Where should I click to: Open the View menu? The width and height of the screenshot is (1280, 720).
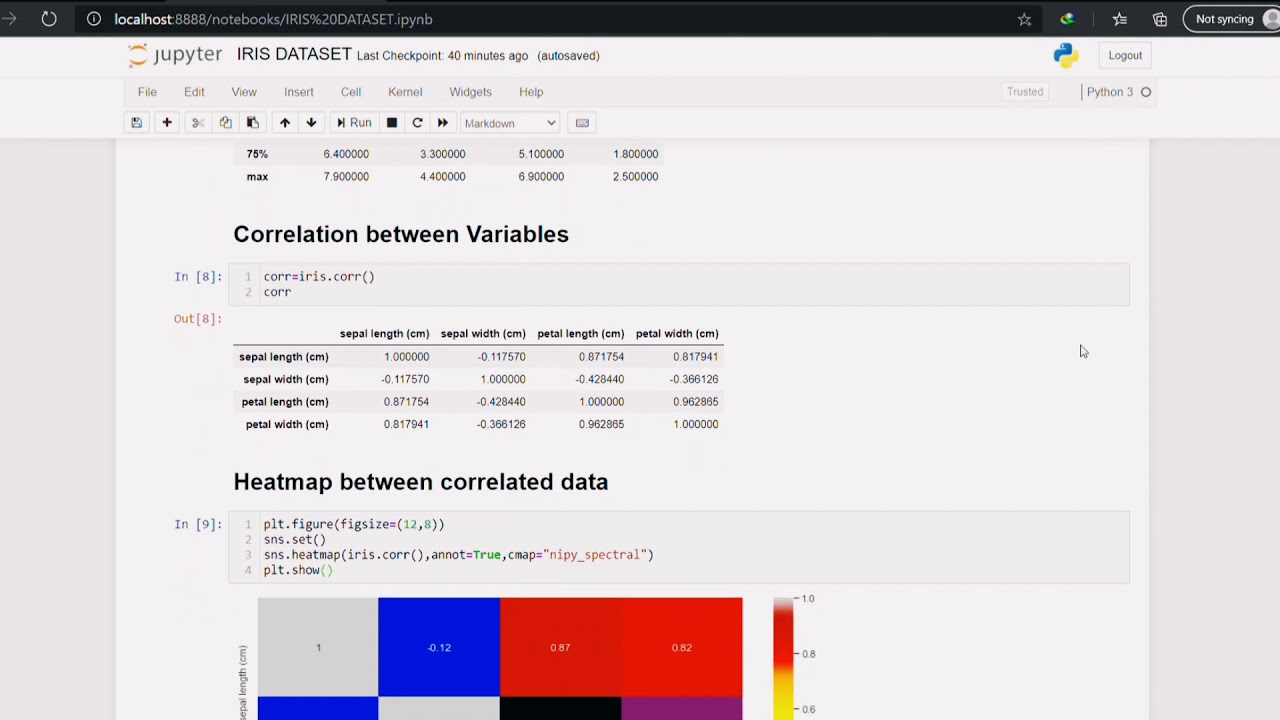244,92
